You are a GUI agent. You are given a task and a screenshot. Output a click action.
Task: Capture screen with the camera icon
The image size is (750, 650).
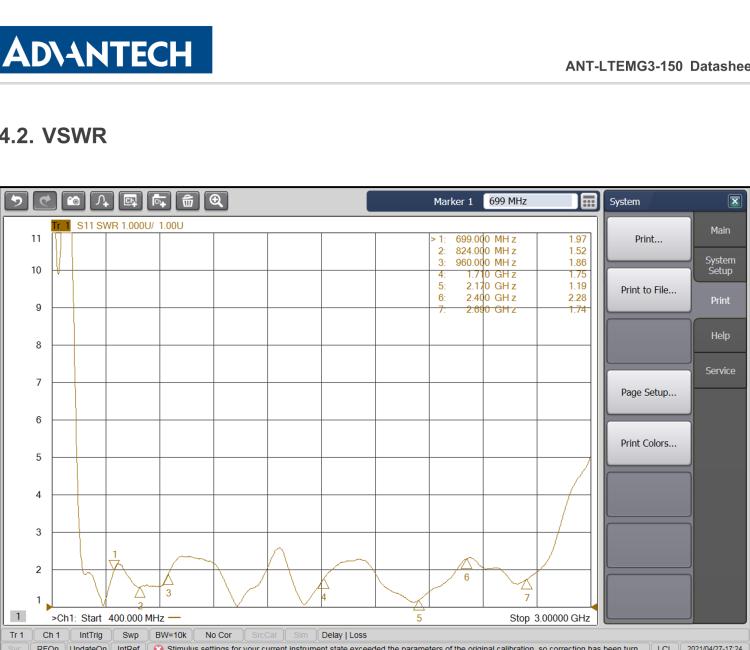point(74,201)
